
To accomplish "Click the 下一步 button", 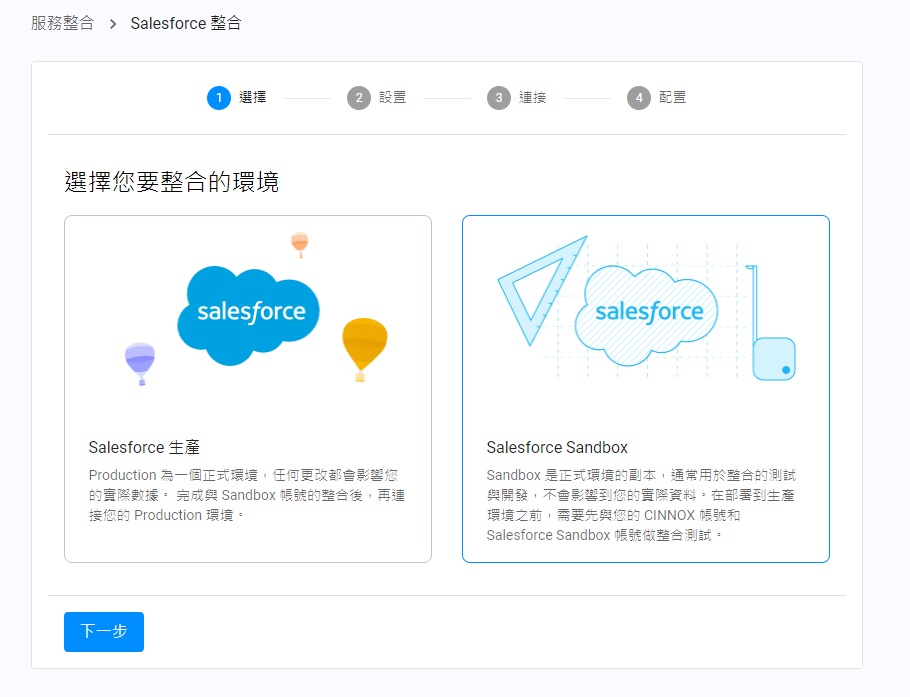I will [x=104, y=631].
